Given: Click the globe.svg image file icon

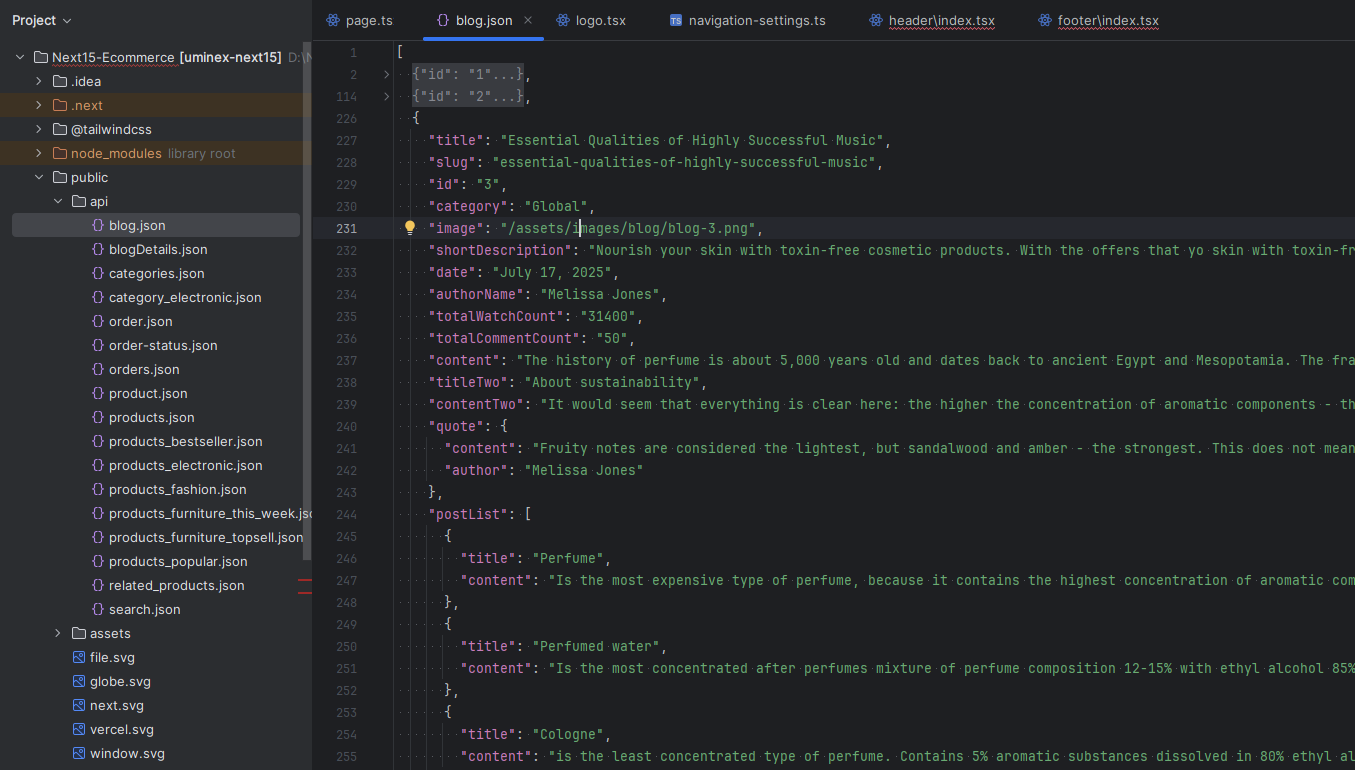Looking at the screenshot, I should pos(79,682).
